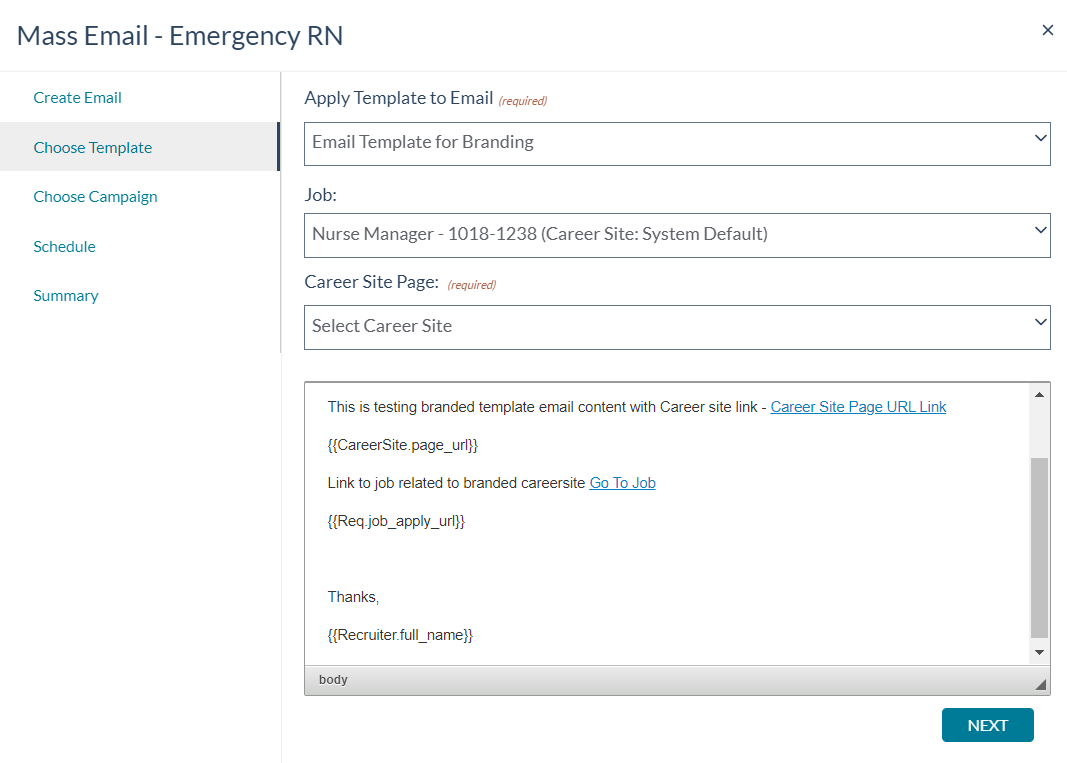Follow the Career Site Page URL Link
1067x763 pixels.
coord(858,407)
